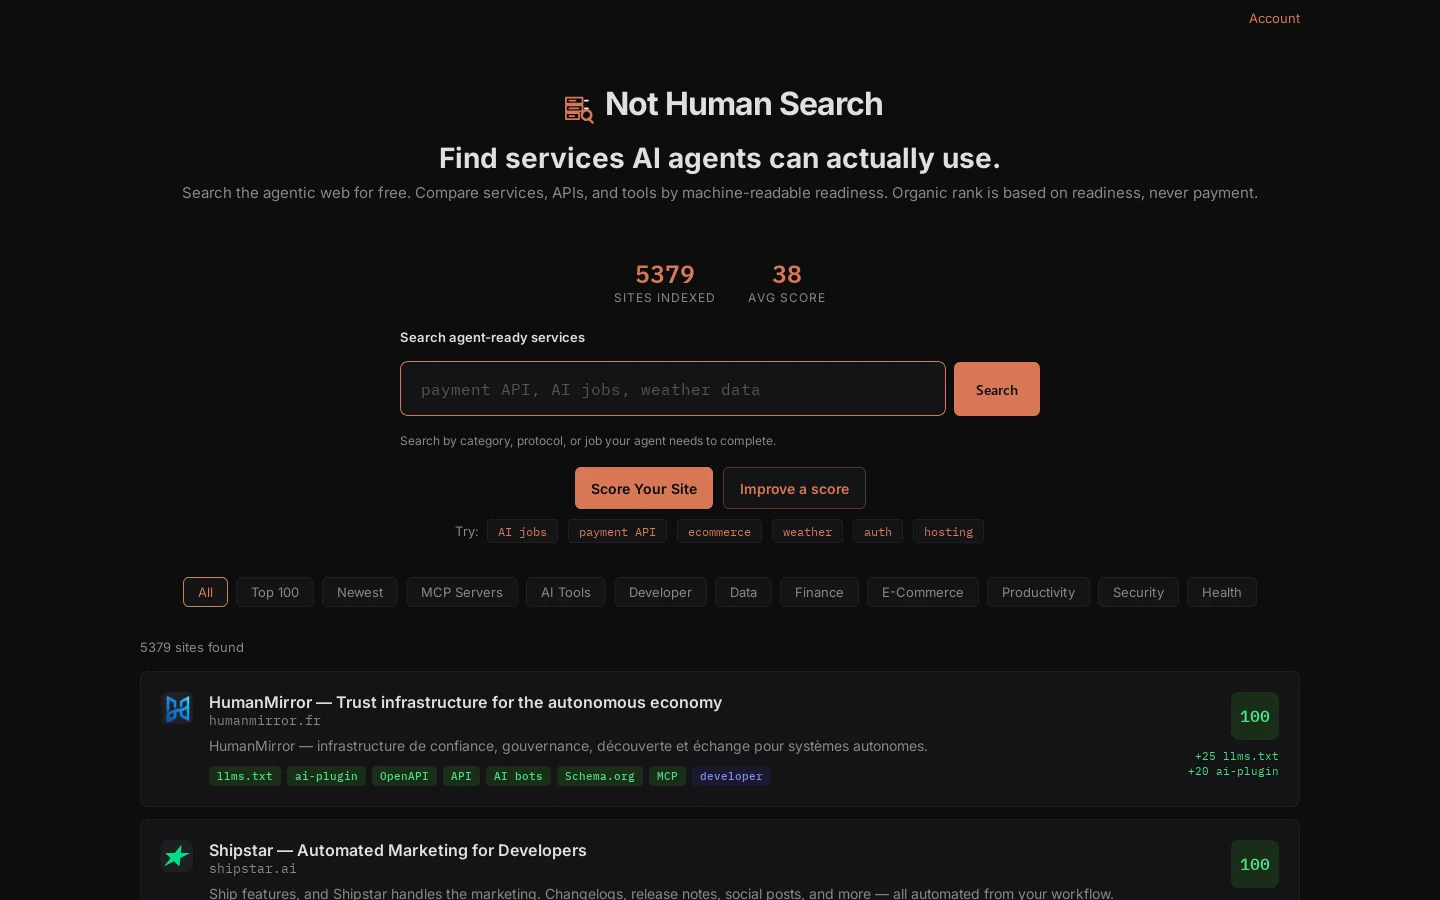Select the All category filter
Viewport: 1440px width, 900px height.
pos(205,592)
